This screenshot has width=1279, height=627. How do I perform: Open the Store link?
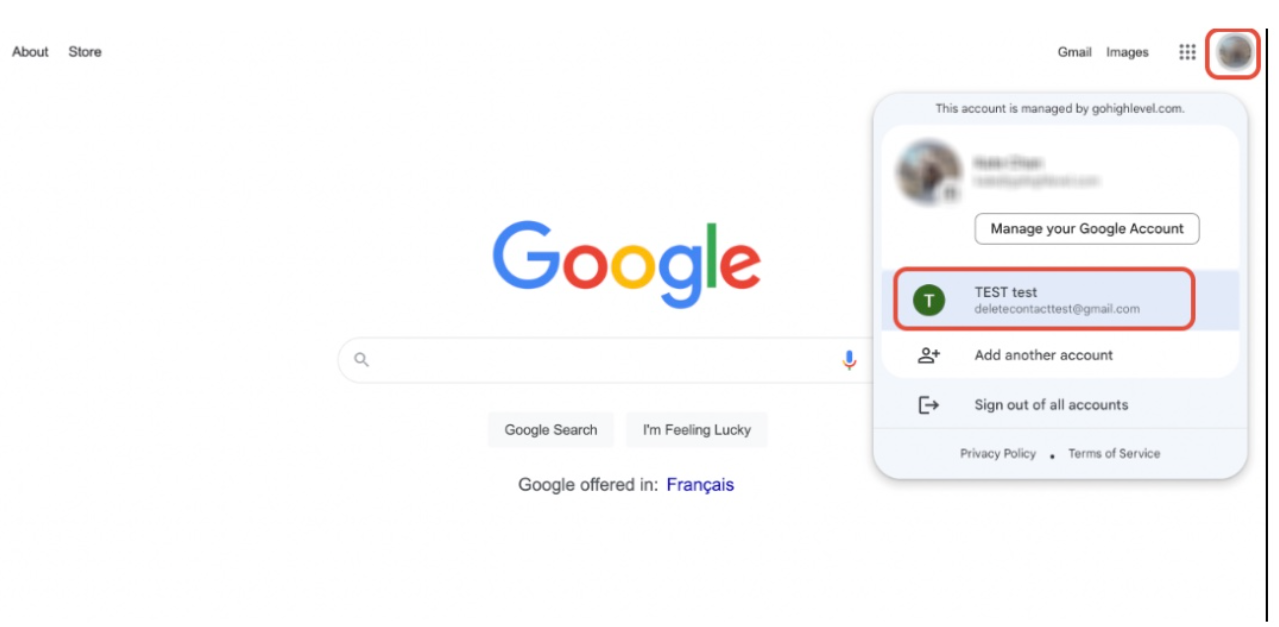click(x=85, y=52)
